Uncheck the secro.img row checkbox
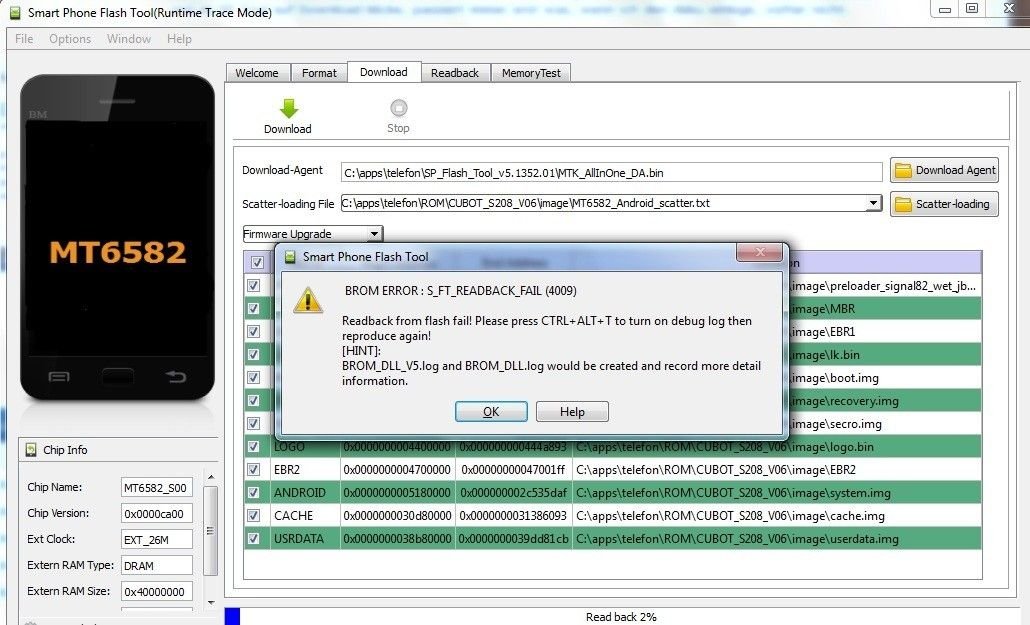 click(254, 424)
